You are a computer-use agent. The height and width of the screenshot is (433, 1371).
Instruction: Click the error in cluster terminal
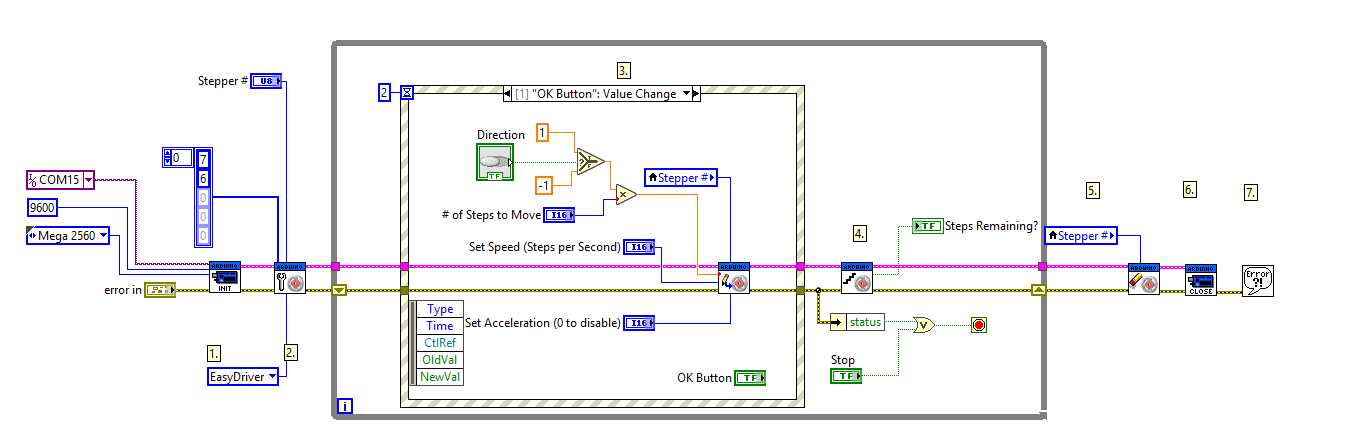click(x=159, y=290)
